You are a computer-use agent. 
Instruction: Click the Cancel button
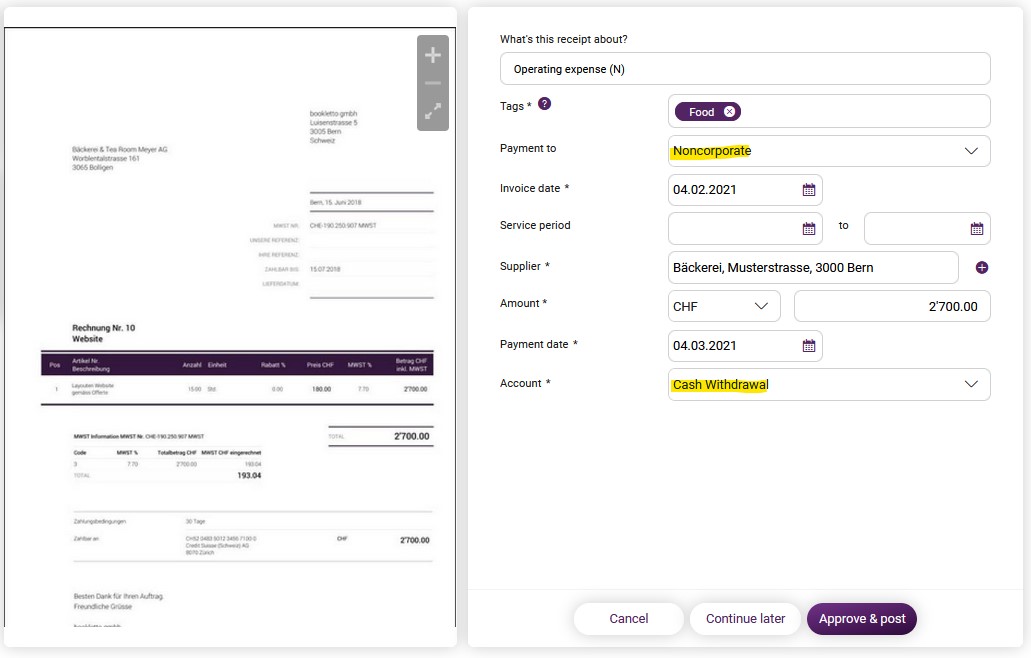tap(629, 619)
